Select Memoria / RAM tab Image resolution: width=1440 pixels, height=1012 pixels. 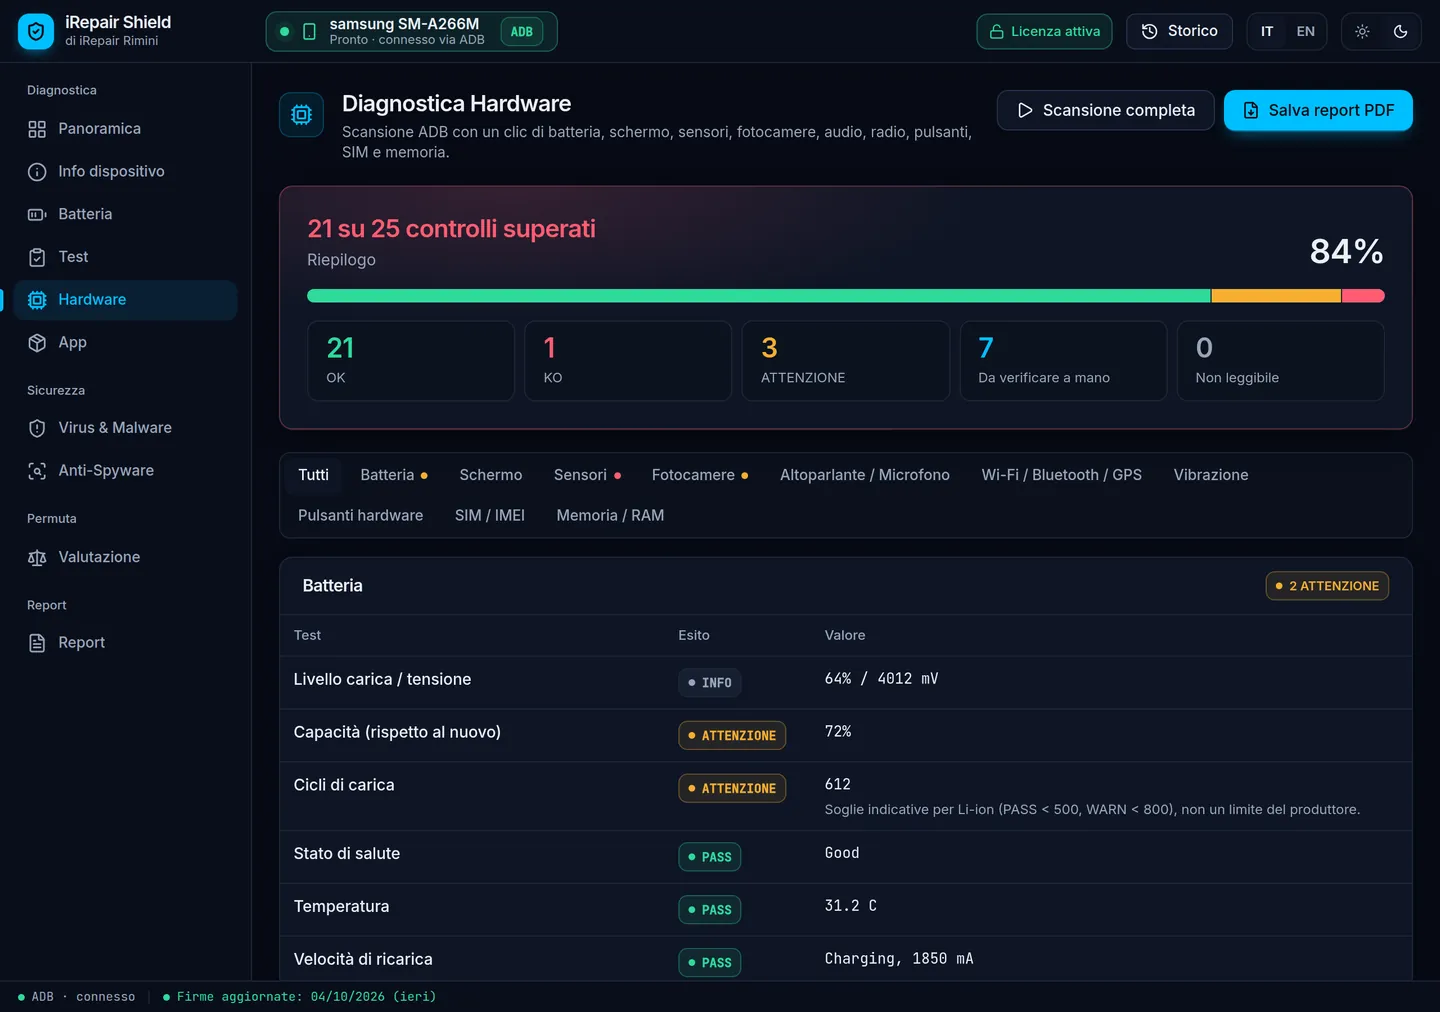click(x=610, y=516)
